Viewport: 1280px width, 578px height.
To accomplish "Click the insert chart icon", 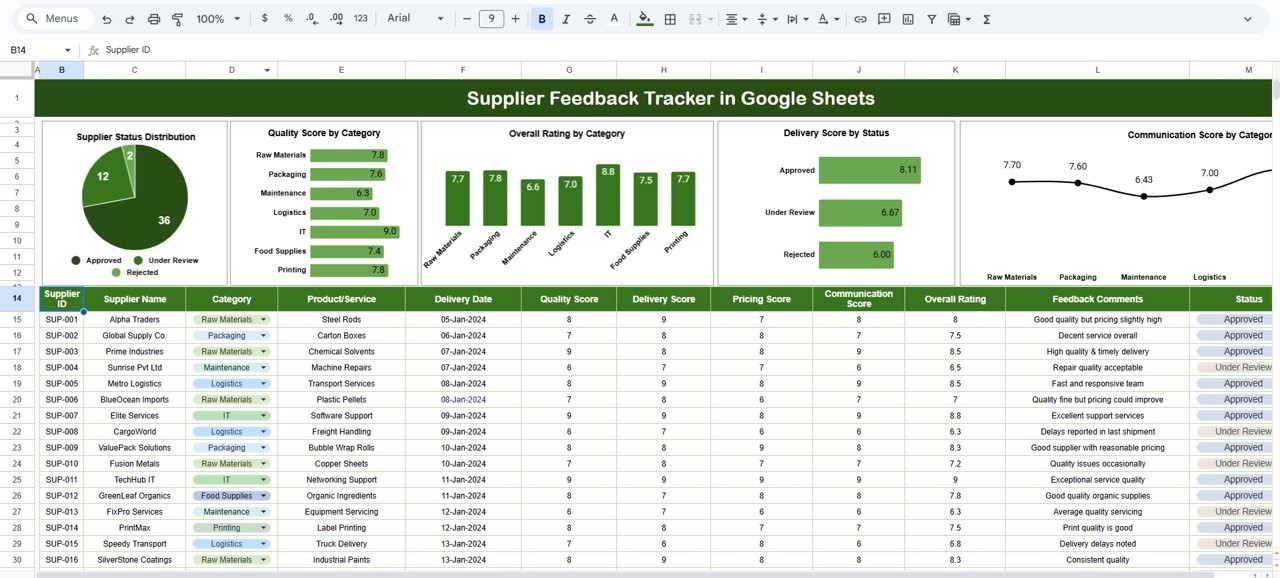I will tap(908, 19).
